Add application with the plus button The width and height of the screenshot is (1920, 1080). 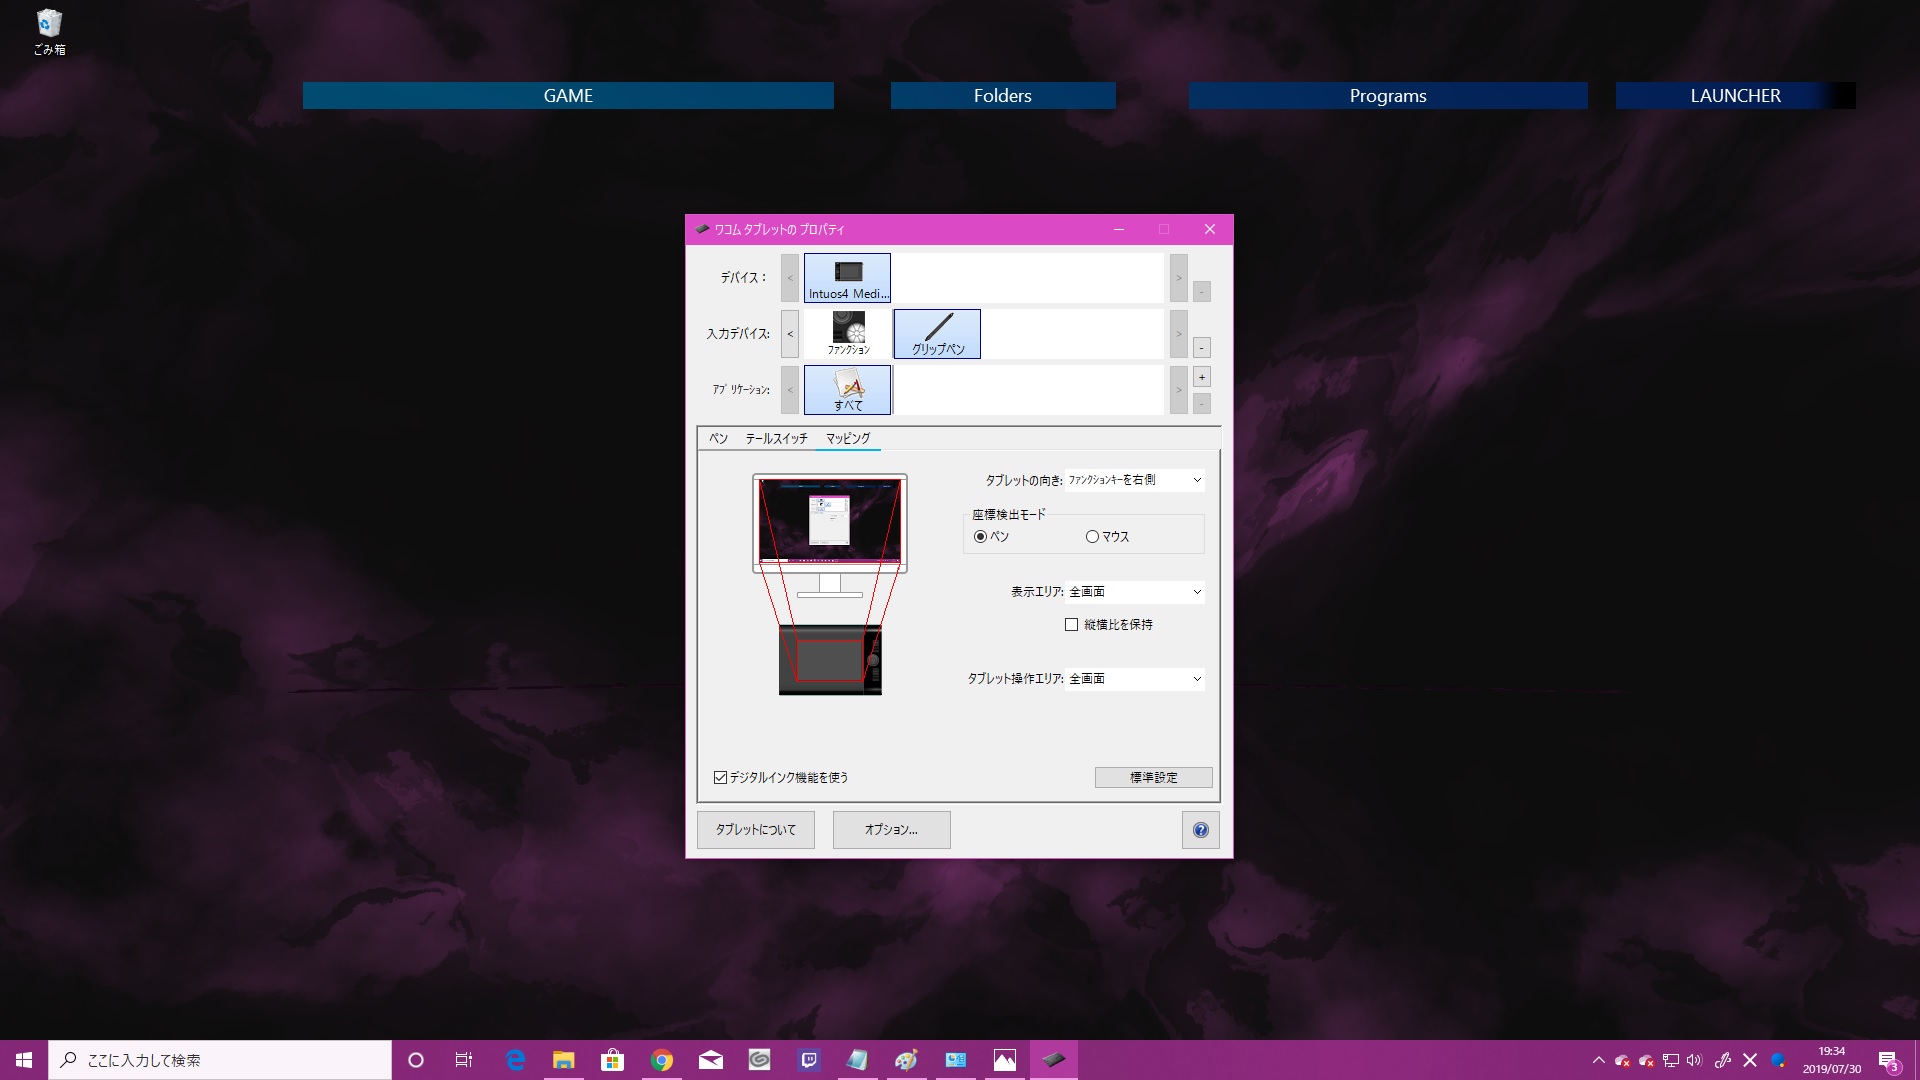click(x=1202, y=377)
